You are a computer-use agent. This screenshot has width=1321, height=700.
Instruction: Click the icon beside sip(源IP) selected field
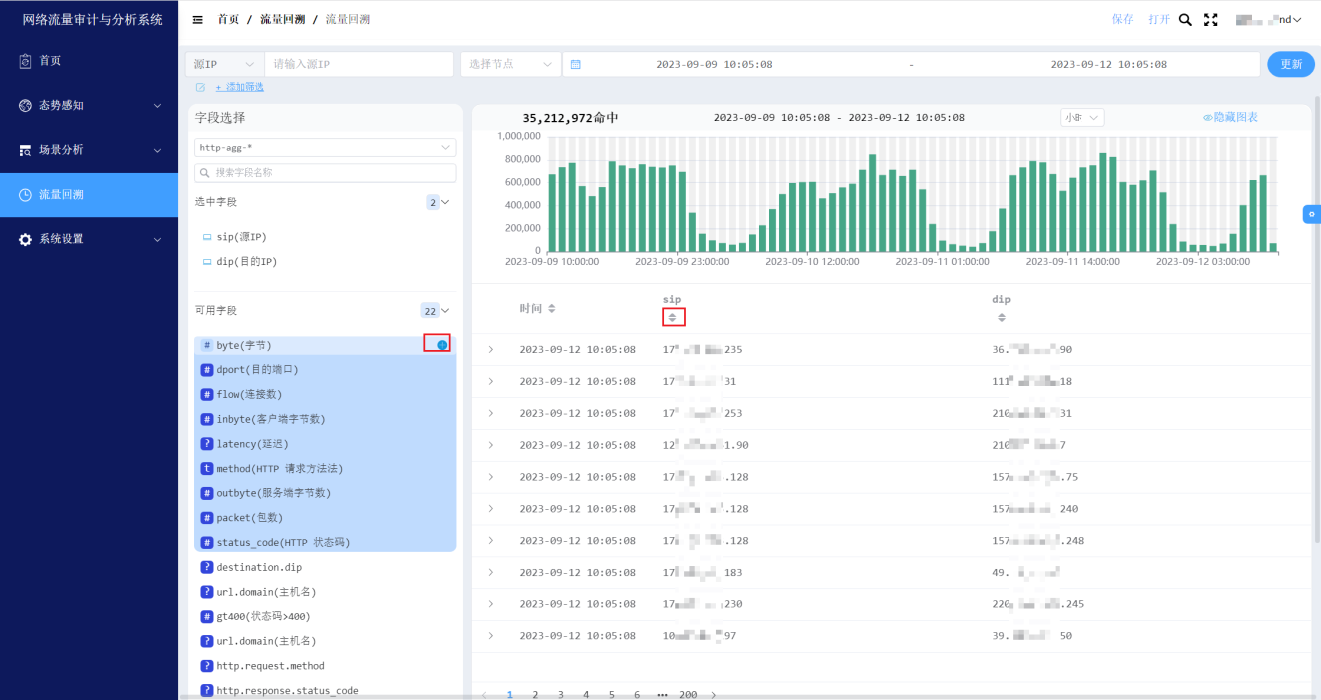click(x=207, y=237)
